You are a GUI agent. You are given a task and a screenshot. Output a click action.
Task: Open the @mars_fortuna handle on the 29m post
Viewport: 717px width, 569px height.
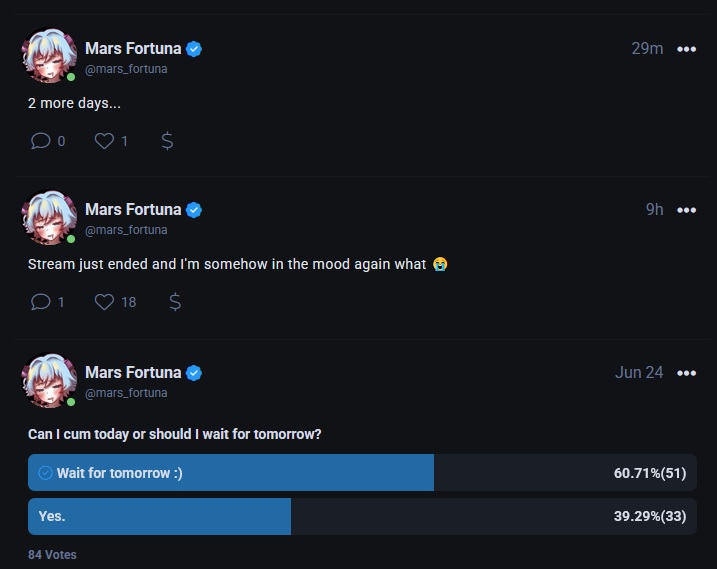tap(126, 69)
